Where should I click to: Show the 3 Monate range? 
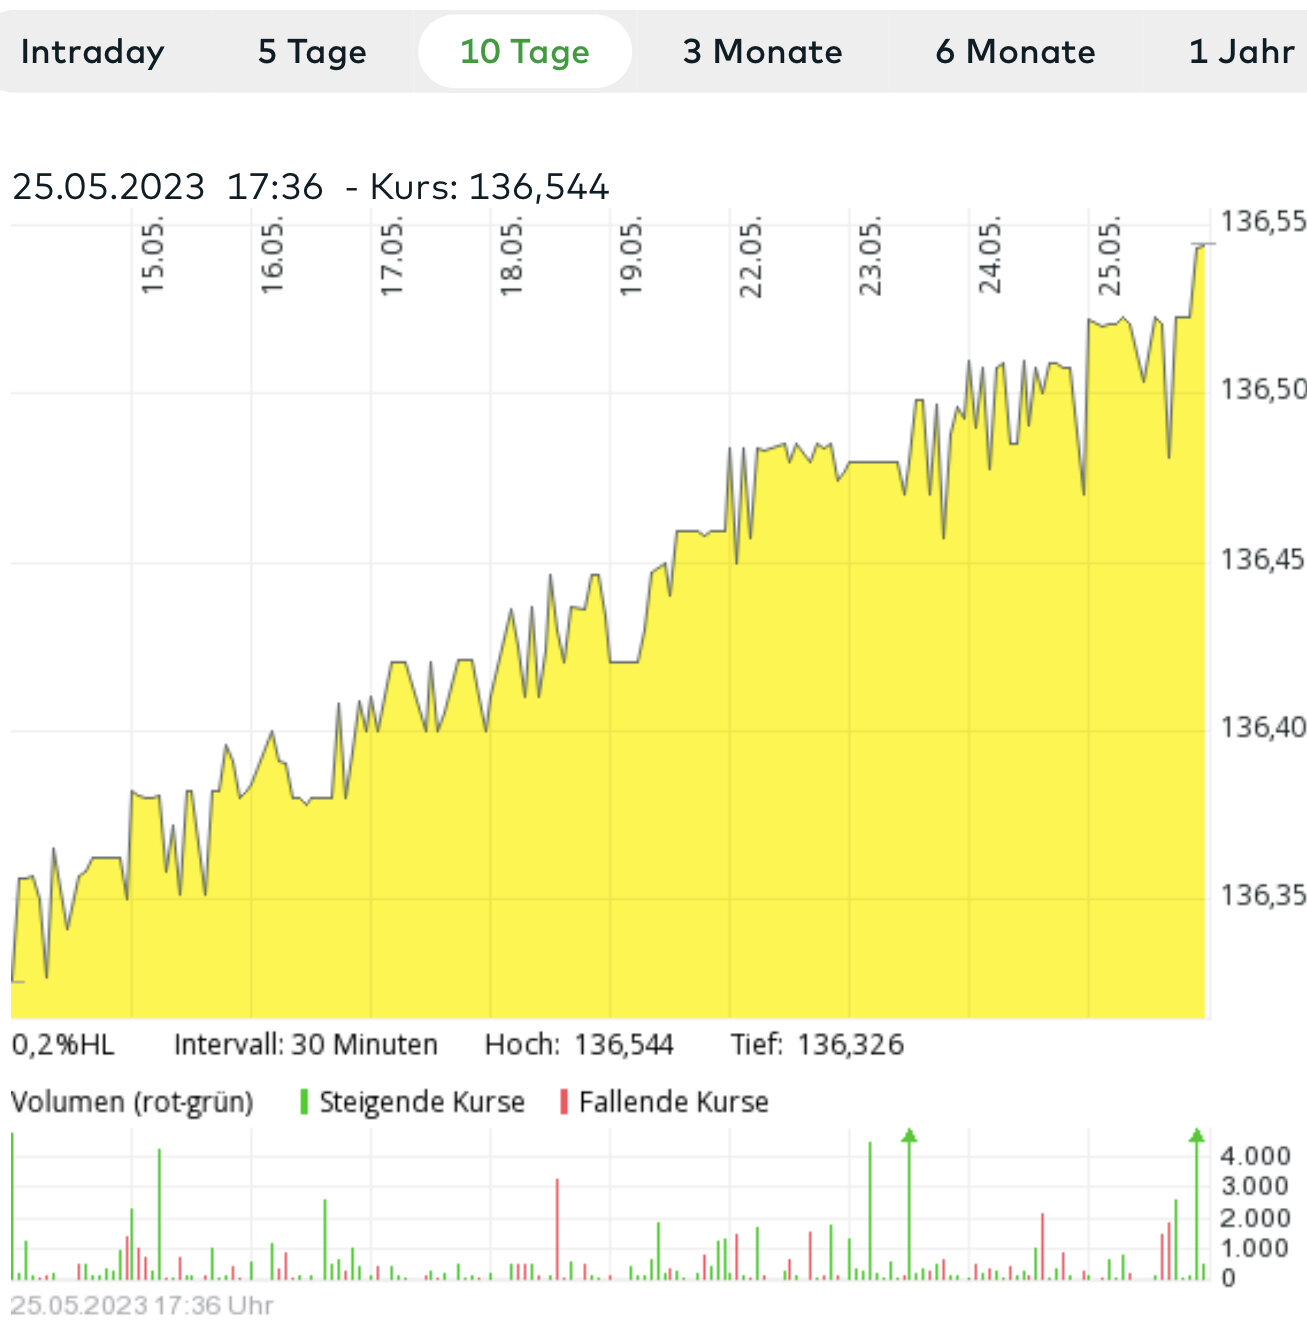(x=763, y=52)
